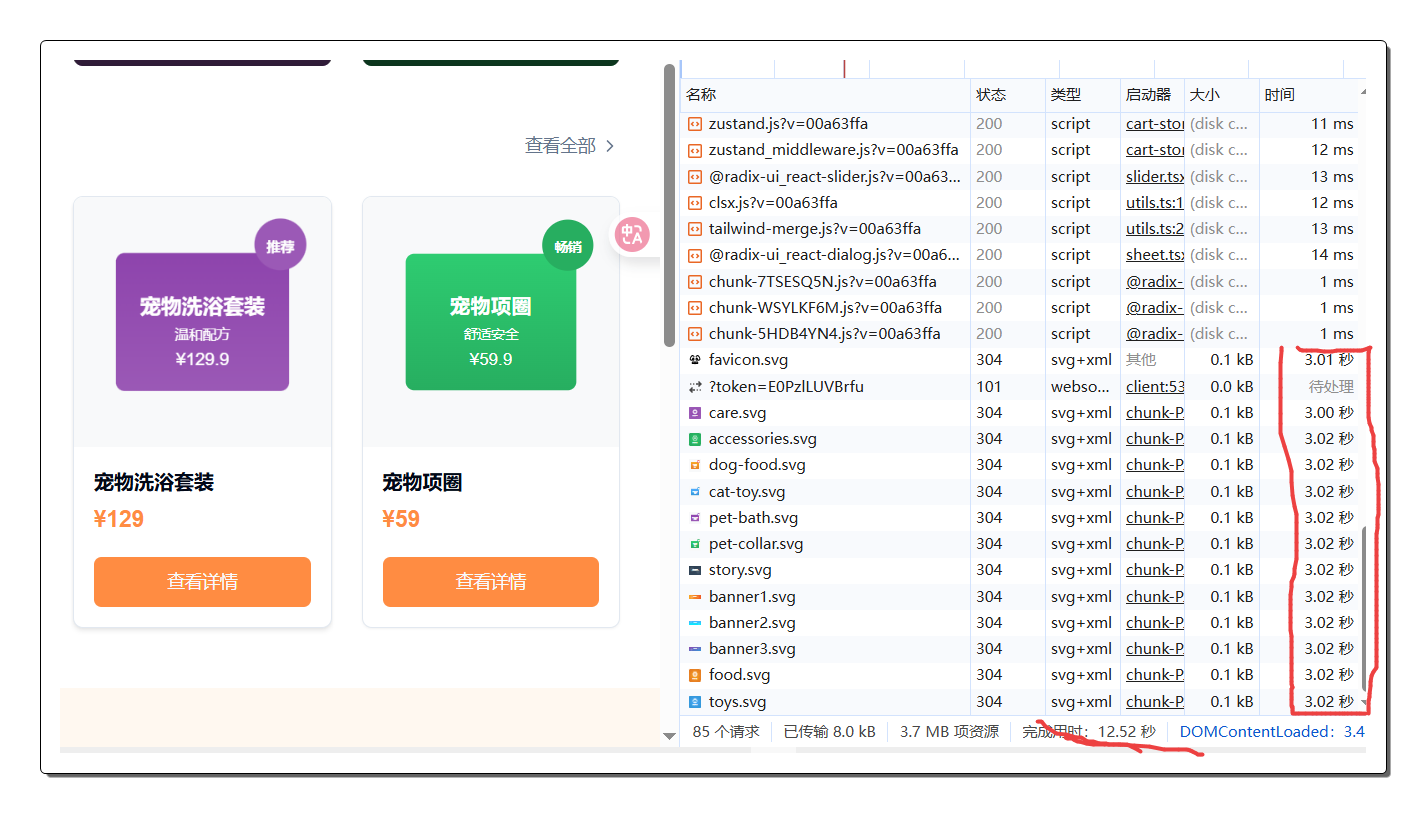The width and height of the screenshot is (1426, 813).
Task: Sort by 状态 column header
Action: [x=1008, y=95]
